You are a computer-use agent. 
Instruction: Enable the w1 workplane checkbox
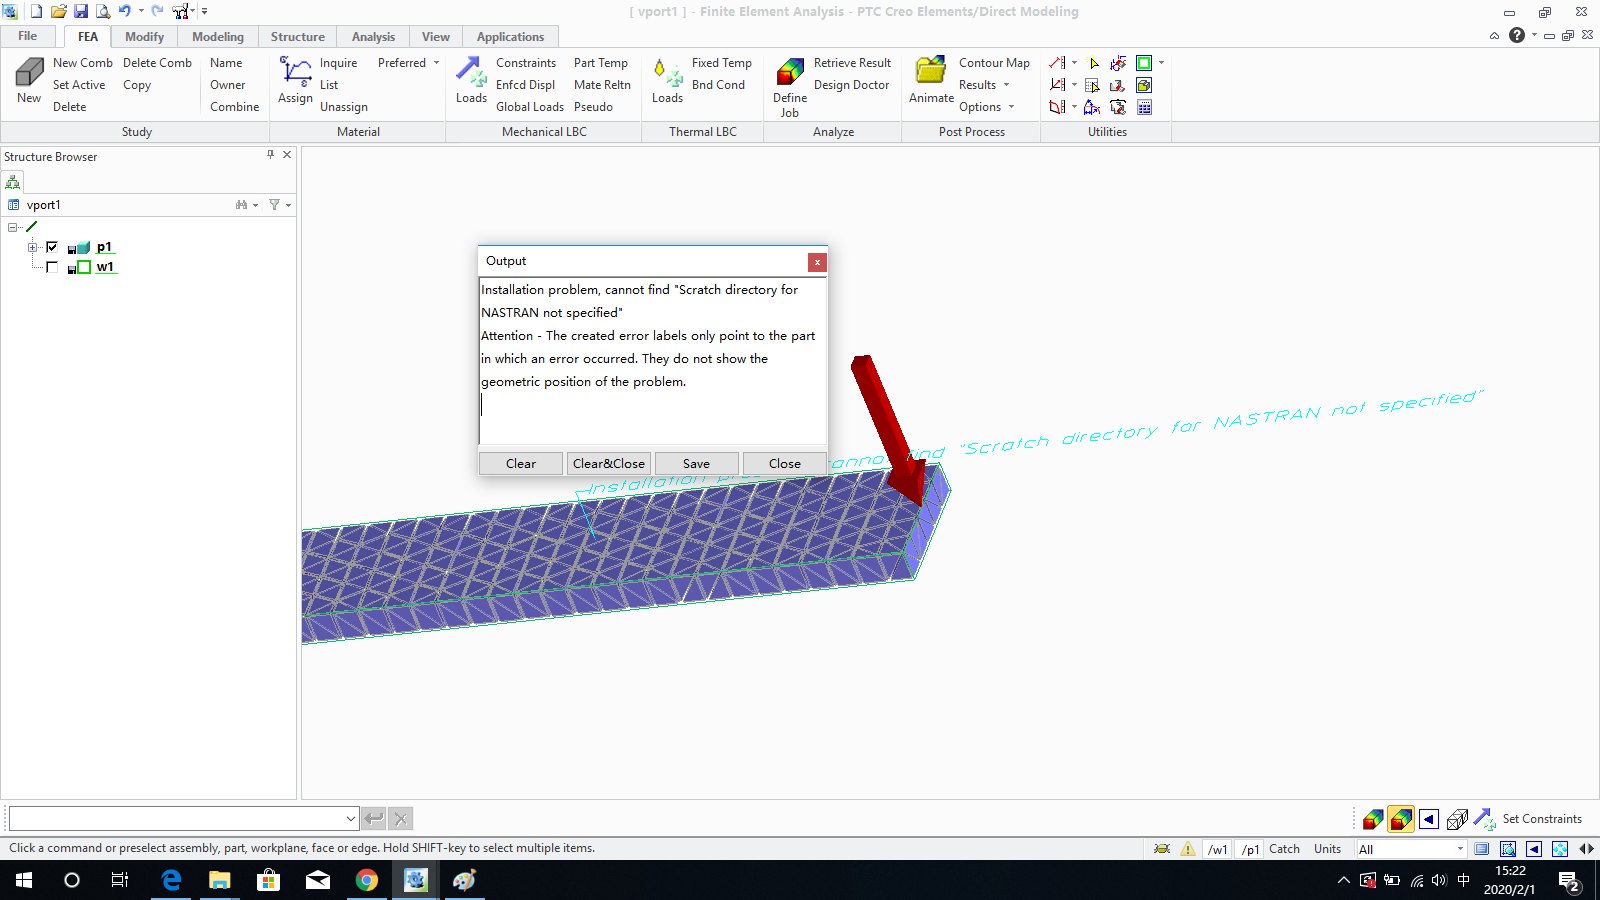pyautogui.click(x=53, y=266)
